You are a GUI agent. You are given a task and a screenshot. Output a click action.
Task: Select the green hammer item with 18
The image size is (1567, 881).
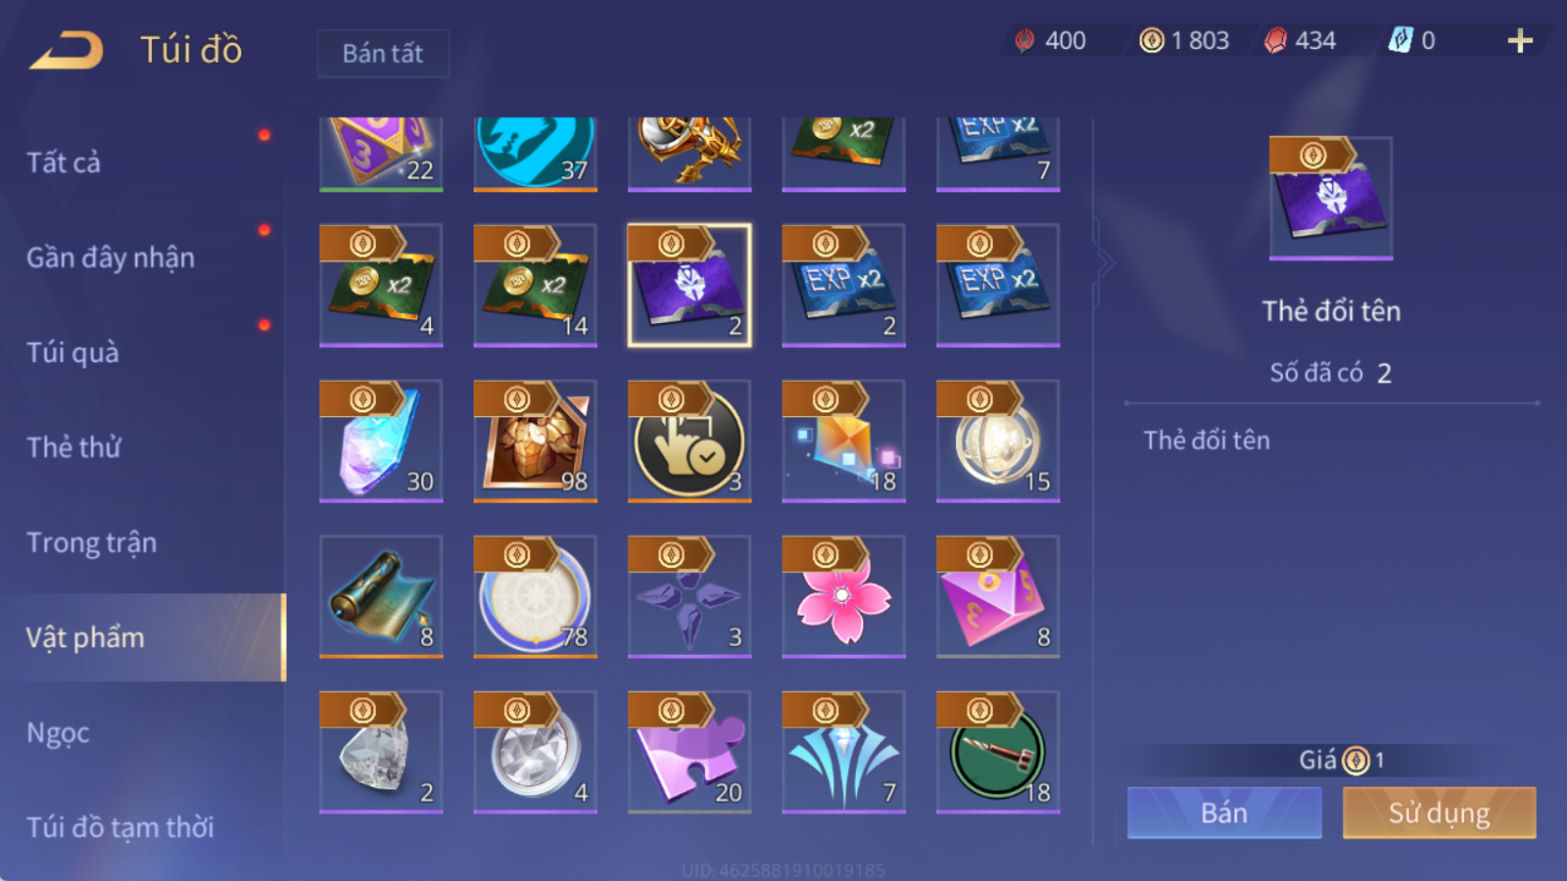tap(997, 752)
